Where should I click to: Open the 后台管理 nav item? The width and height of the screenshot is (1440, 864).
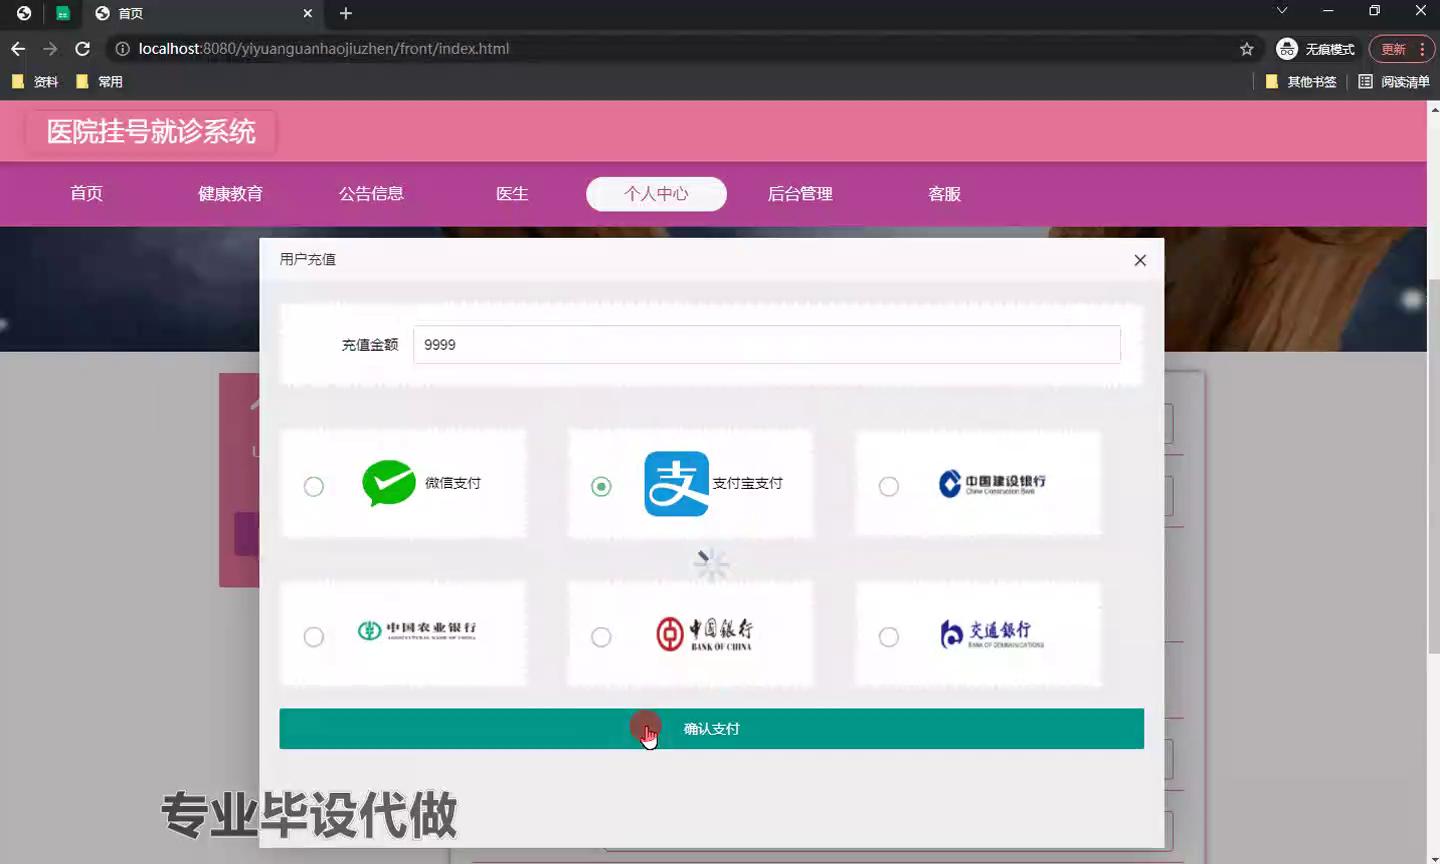[x=799, y=194]
